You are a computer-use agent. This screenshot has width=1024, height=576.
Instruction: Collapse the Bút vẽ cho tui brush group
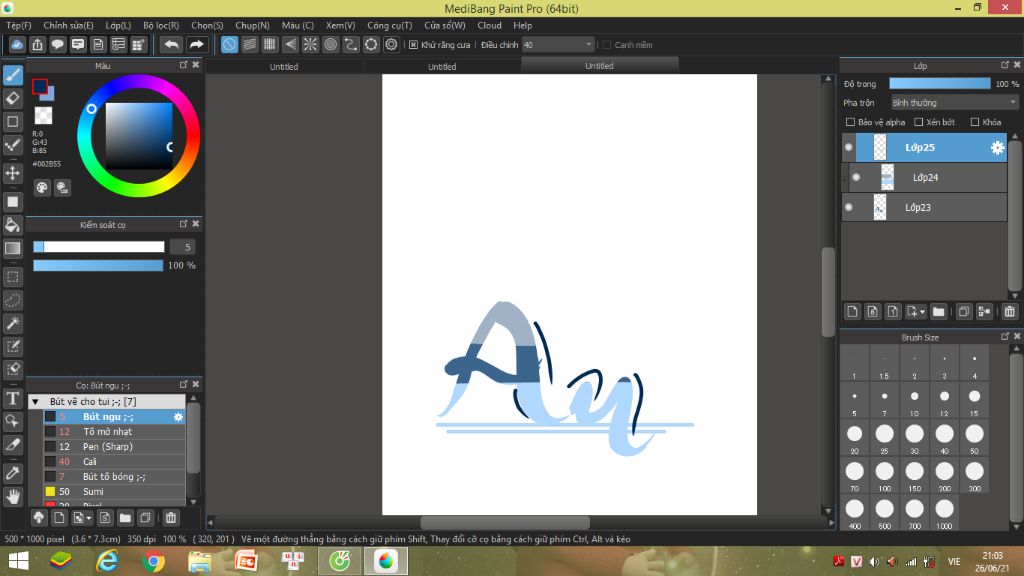[x=35, y=402]
